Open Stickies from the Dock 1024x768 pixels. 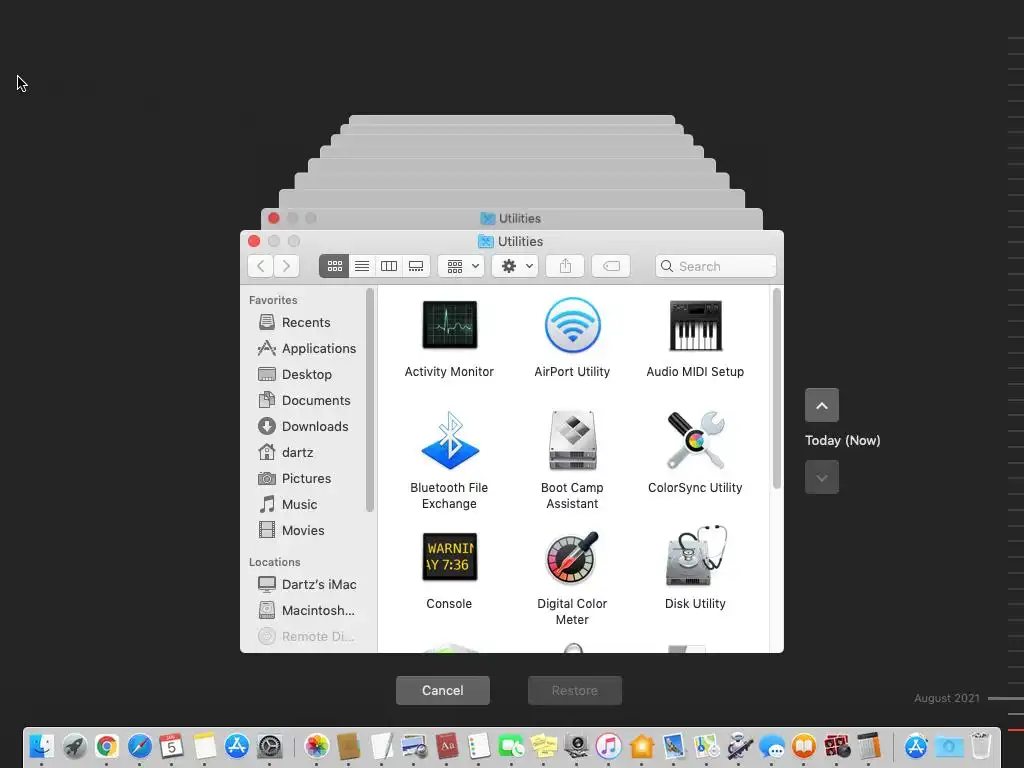click(x=544, y=746)
